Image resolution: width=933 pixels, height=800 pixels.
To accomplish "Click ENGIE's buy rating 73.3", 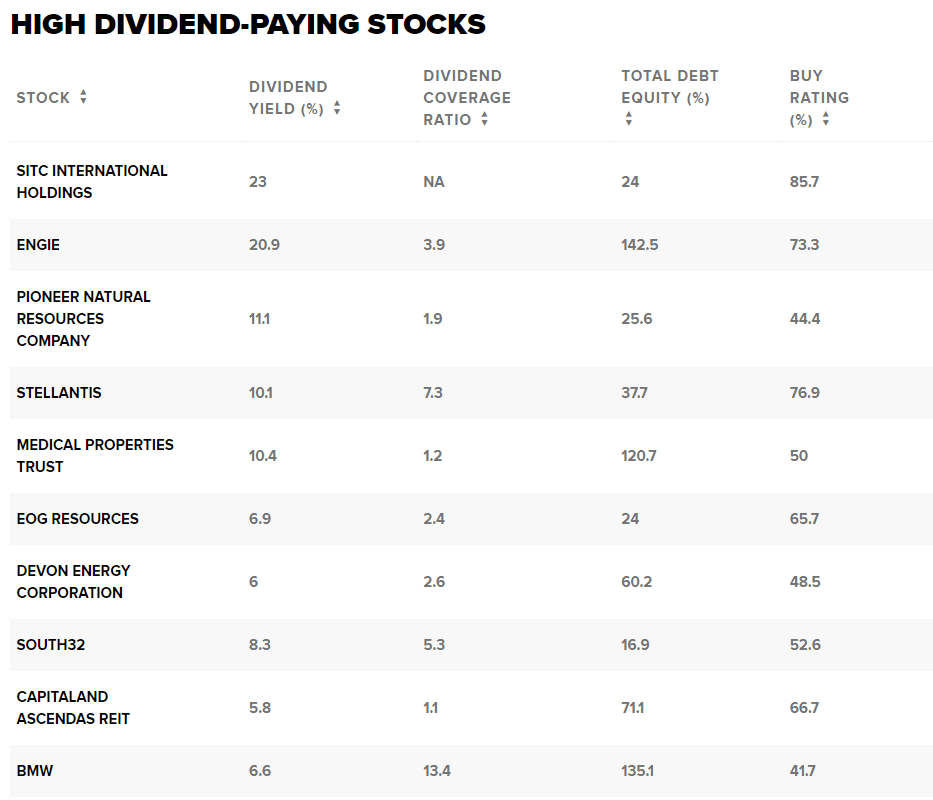I will [804, 245].
